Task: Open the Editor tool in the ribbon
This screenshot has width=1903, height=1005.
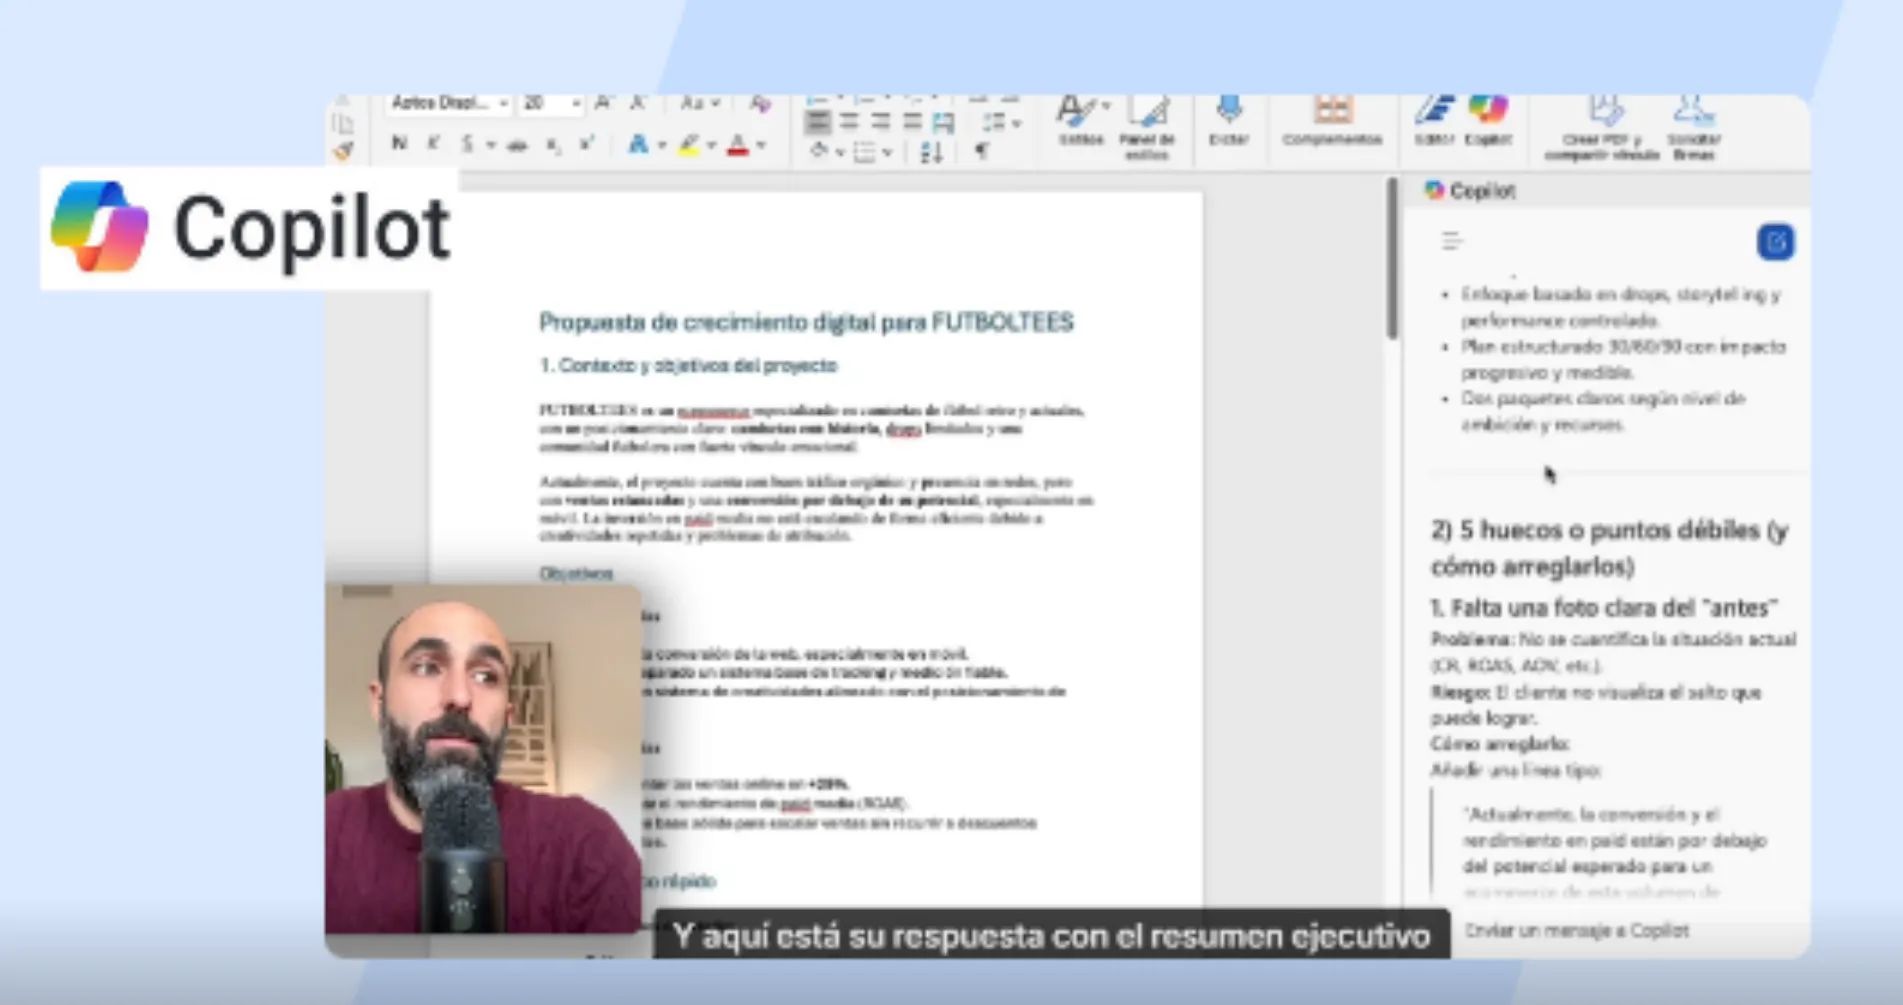Action: point(1434,119)
